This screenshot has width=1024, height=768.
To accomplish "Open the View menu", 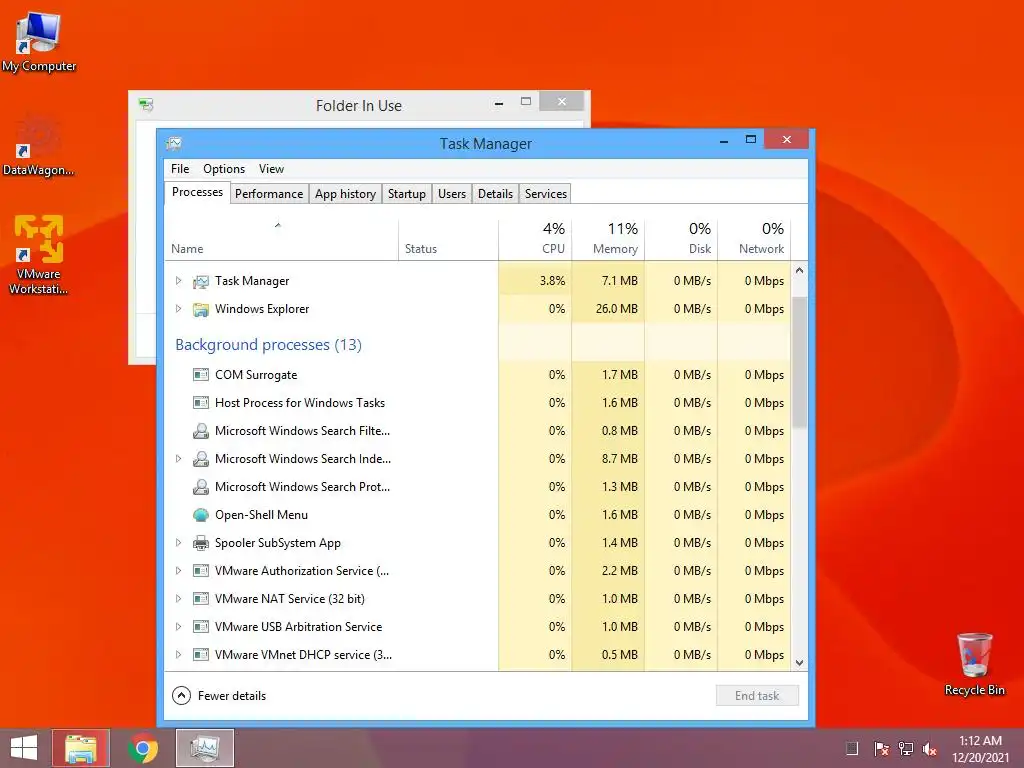I will click(x=271, y=169).
